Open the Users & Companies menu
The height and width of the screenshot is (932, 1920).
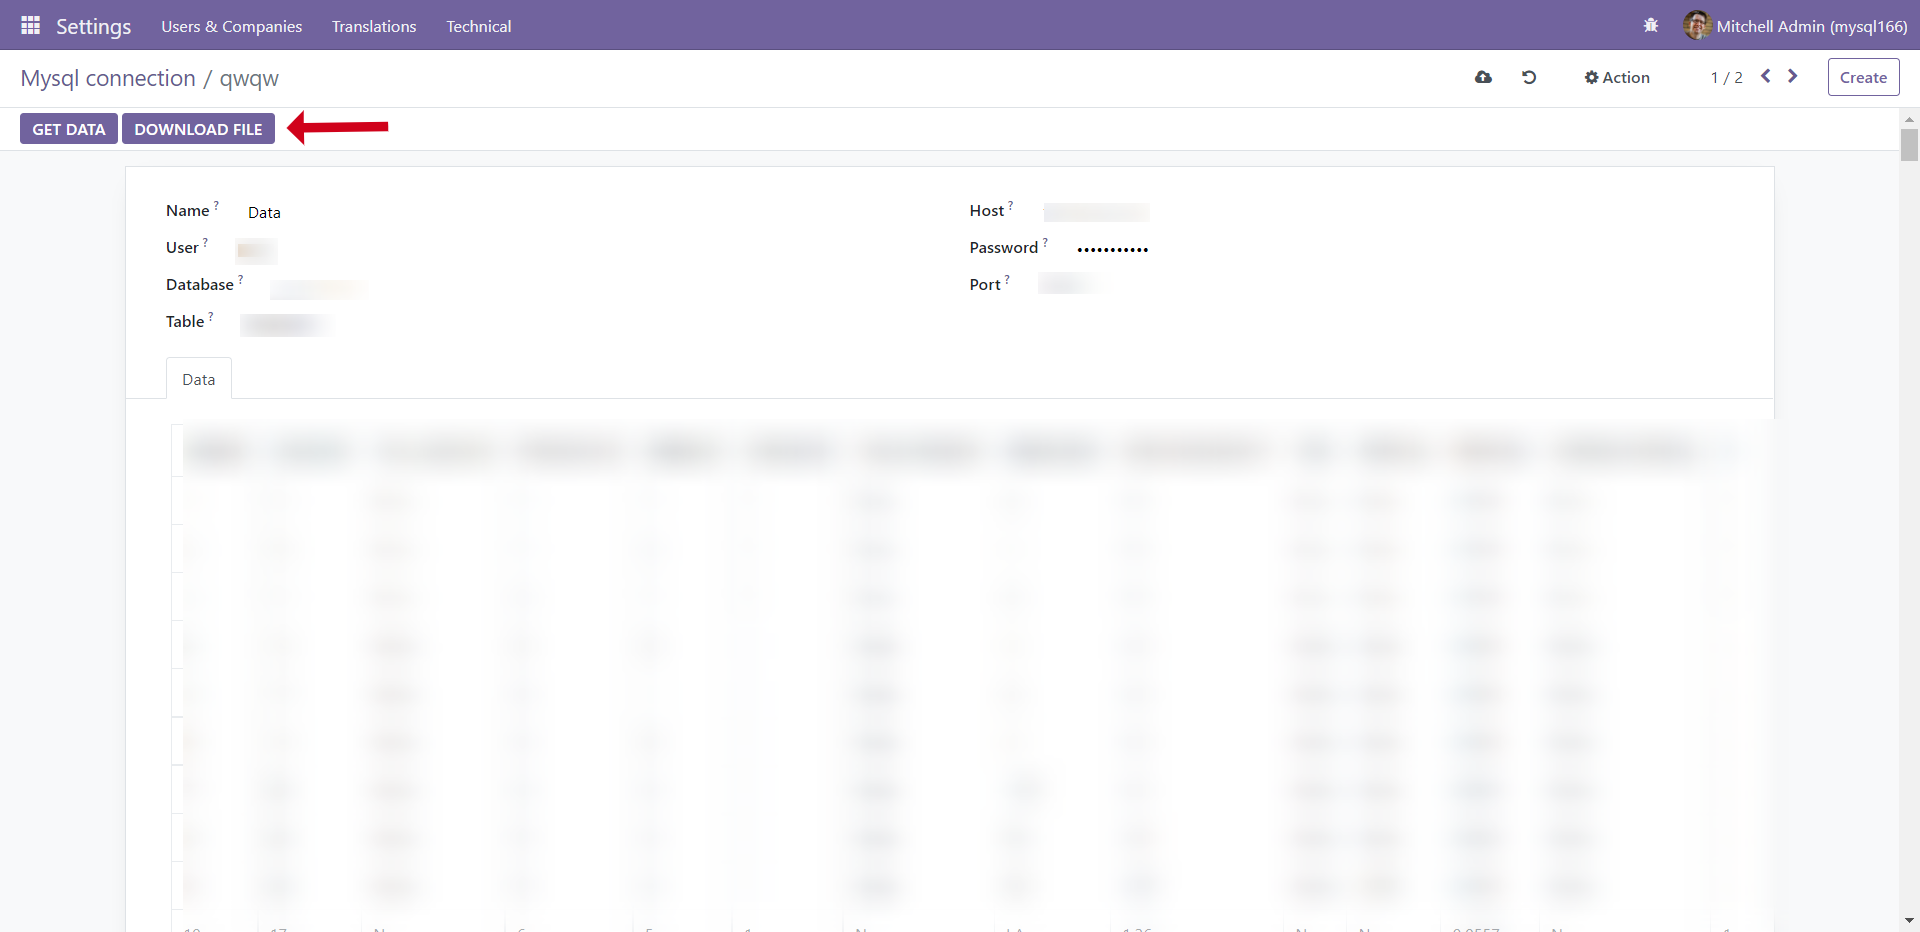[x=231, y=26]
